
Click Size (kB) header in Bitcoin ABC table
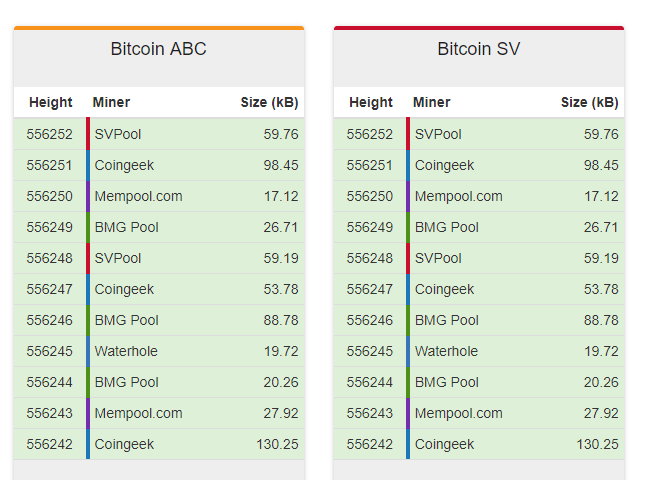[x=269, y=102]
